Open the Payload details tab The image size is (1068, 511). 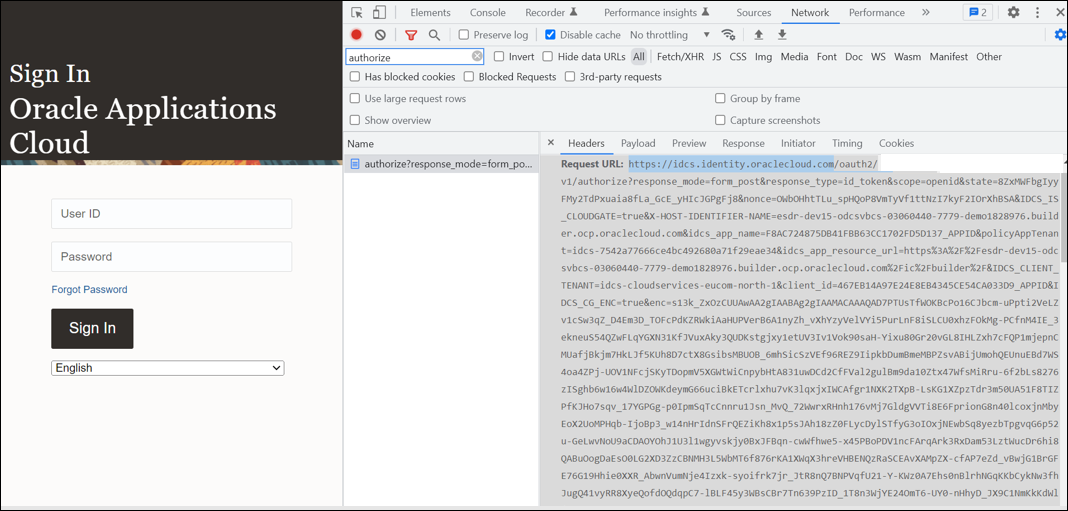(x=638, y=143)
